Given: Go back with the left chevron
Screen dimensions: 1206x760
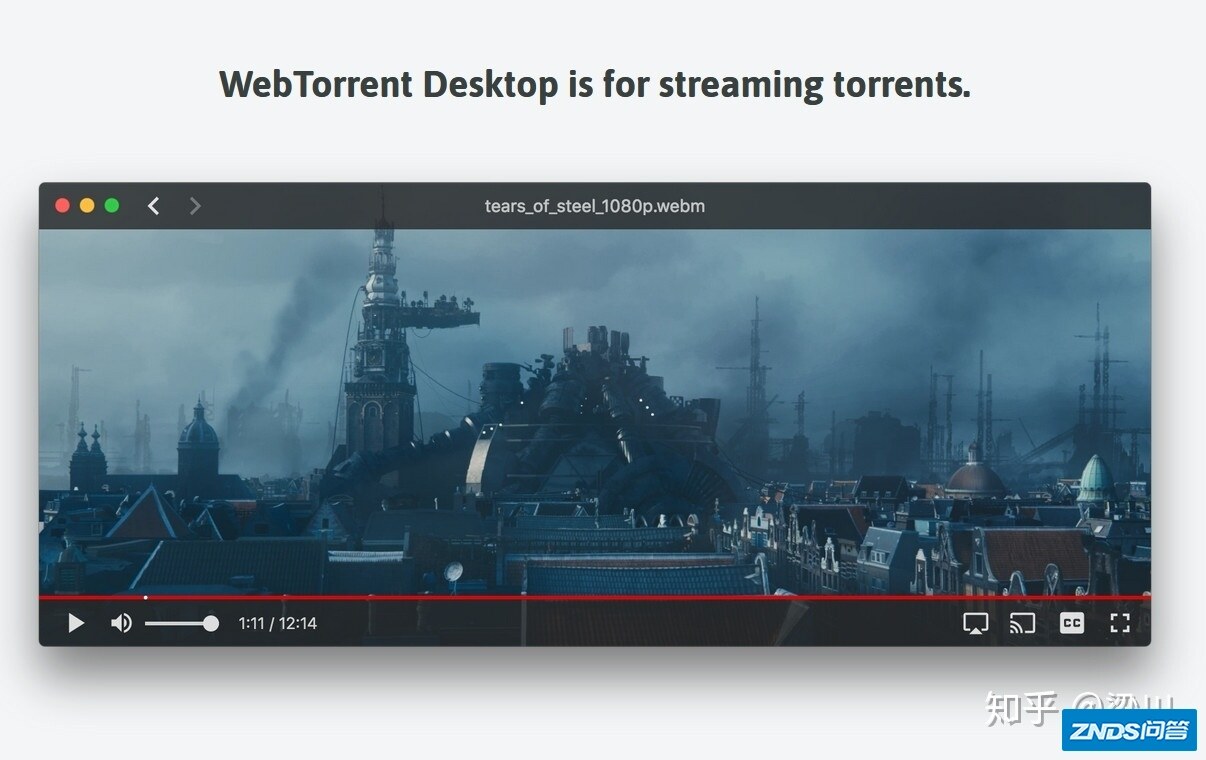Looking at the screenshot, I should tap(153, 206).
